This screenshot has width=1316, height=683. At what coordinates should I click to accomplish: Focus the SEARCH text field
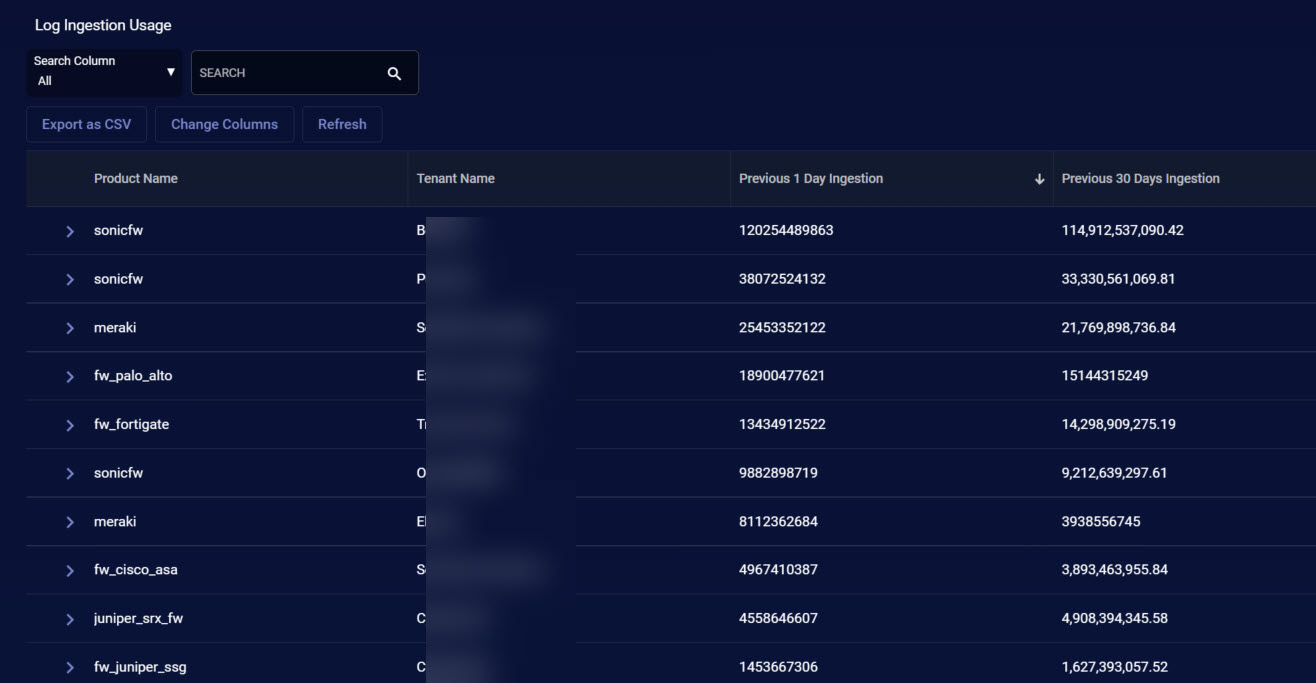tap(285, 73)
